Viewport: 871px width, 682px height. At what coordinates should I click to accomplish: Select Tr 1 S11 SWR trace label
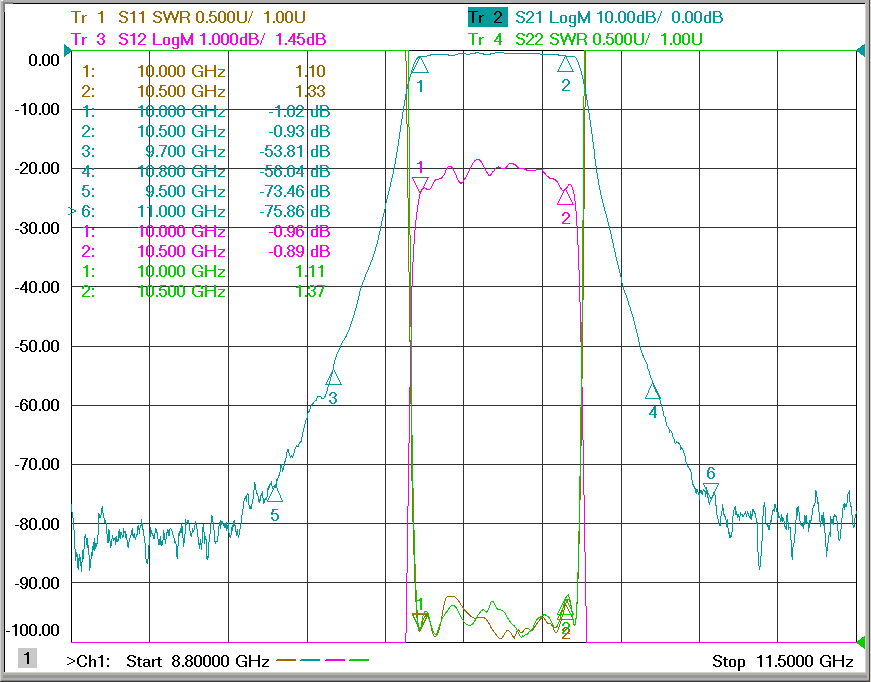pos(188,18)
